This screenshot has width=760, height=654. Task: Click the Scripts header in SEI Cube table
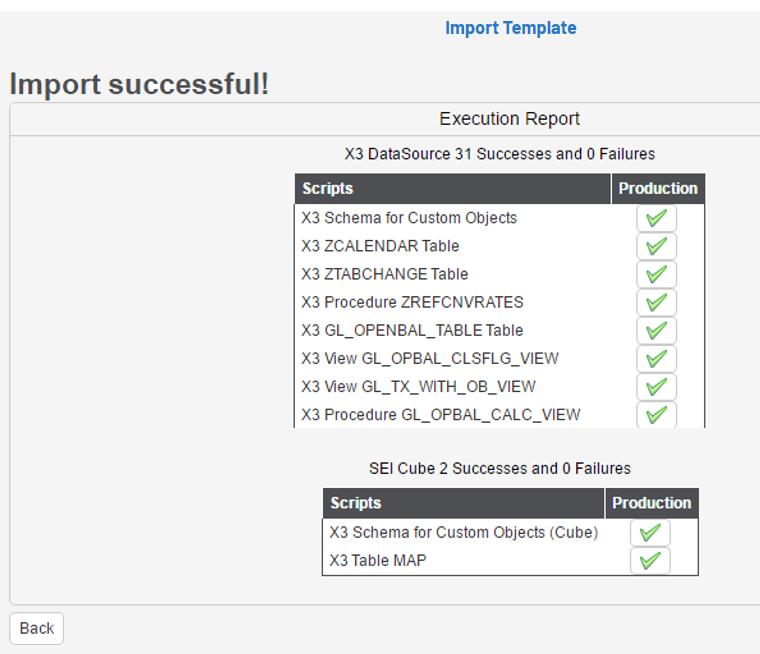(x=356, y=503)
